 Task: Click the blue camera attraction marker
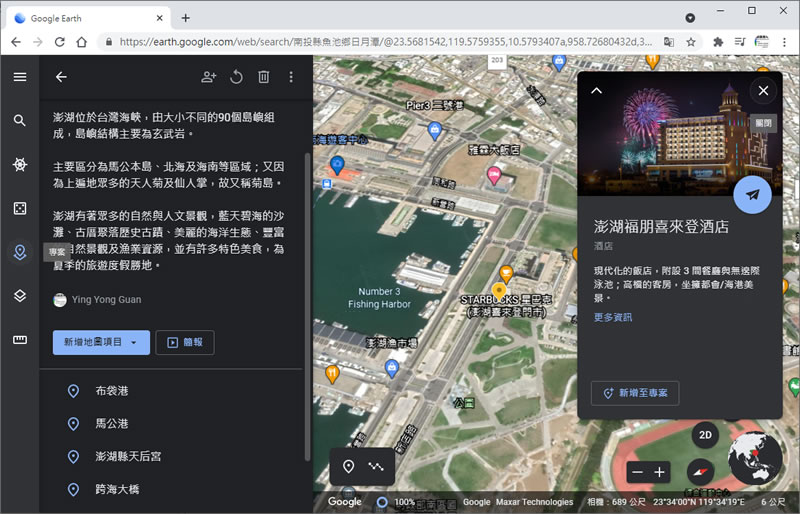point(337,165)
